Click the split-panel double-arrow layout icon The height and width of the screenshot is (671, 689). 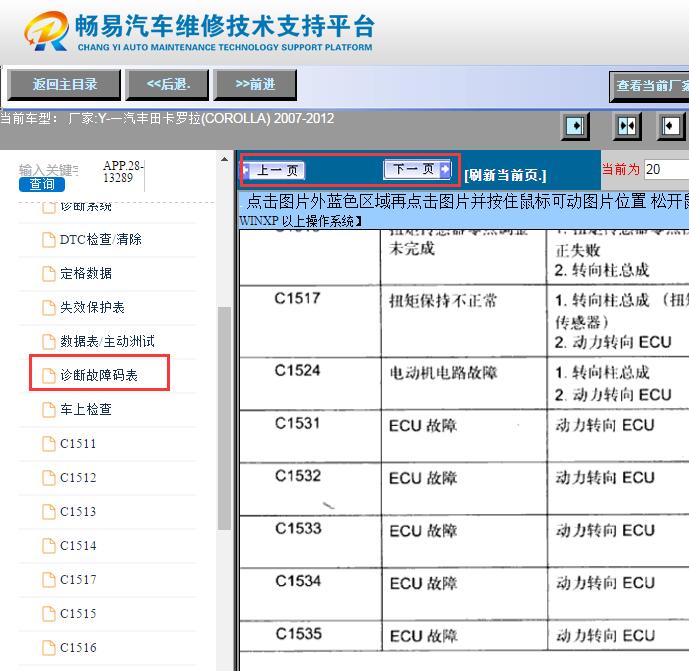[x=627, y=127]
